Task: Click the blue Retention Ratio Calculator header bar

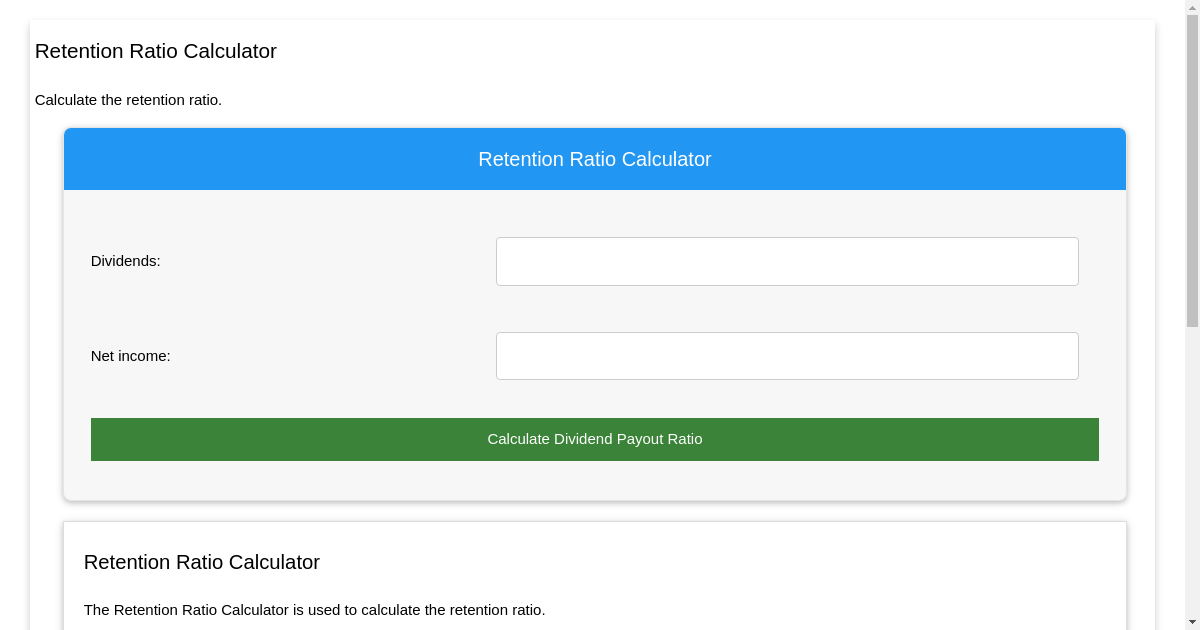Action: [595, 159]
